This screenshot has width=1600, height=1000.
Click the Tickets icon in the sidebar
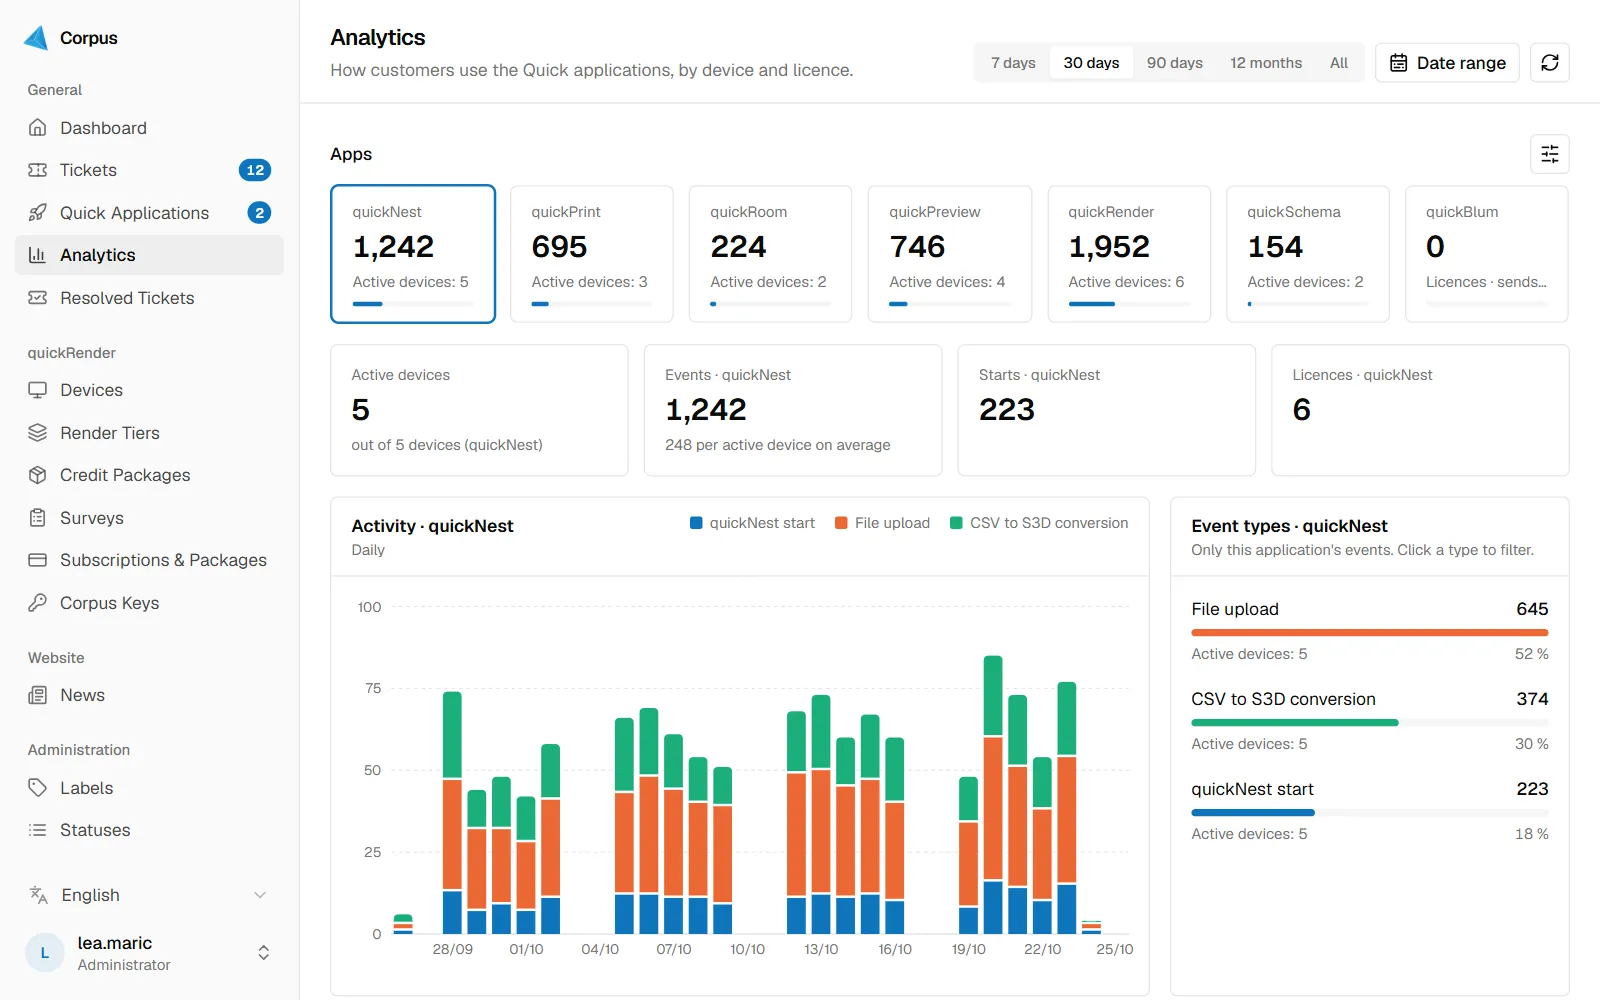coord(38,170)
